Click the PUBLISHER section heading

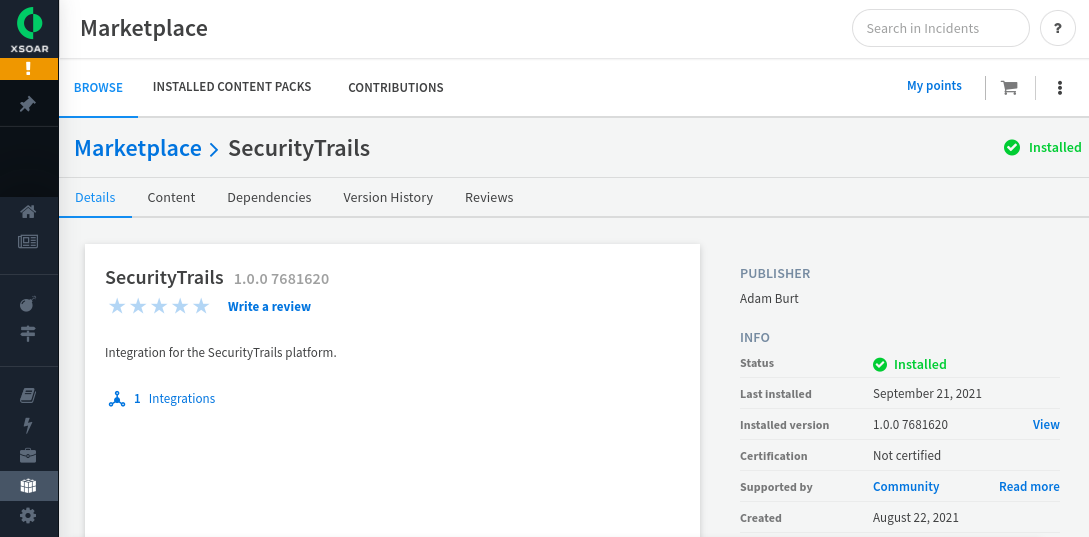(775, 274)
